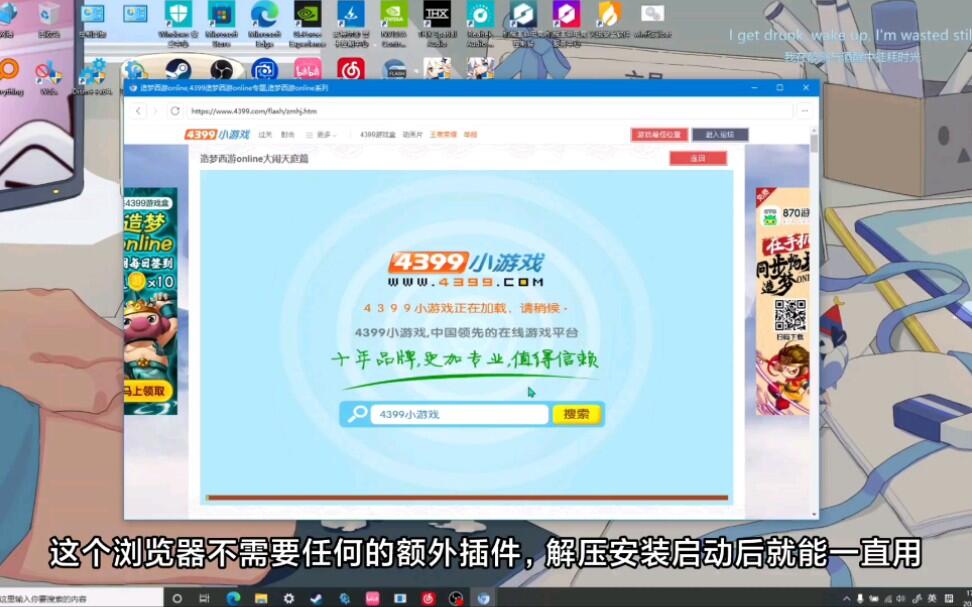972x607 pixels.
Task: Open the pink bilibili icon on the taskbar
Action: pyautogui.click(x=373, y=599)
